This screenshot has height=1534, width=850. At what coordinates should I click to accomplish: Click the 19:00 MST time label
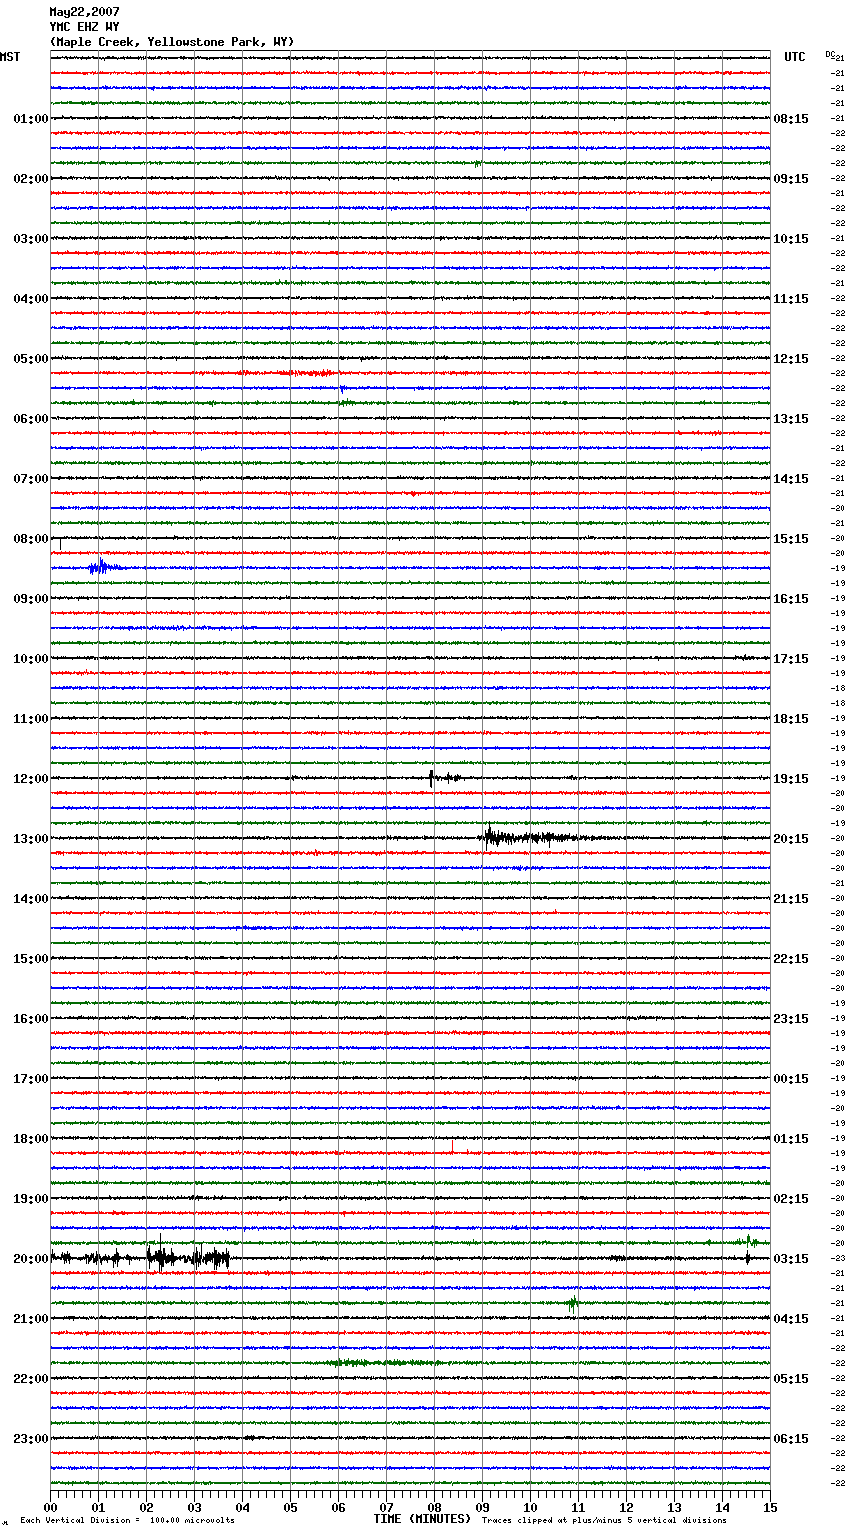pyautogui.click(x=31, y=1199)
